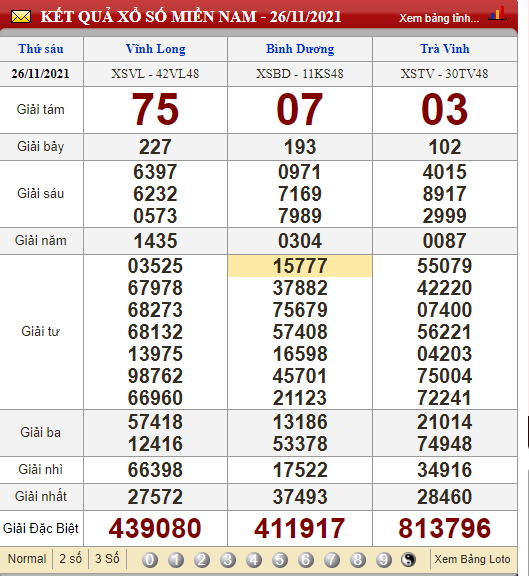Open the Trà Vinh province link
The width and height of the screenshot is (529, 576).
(445, 49)
